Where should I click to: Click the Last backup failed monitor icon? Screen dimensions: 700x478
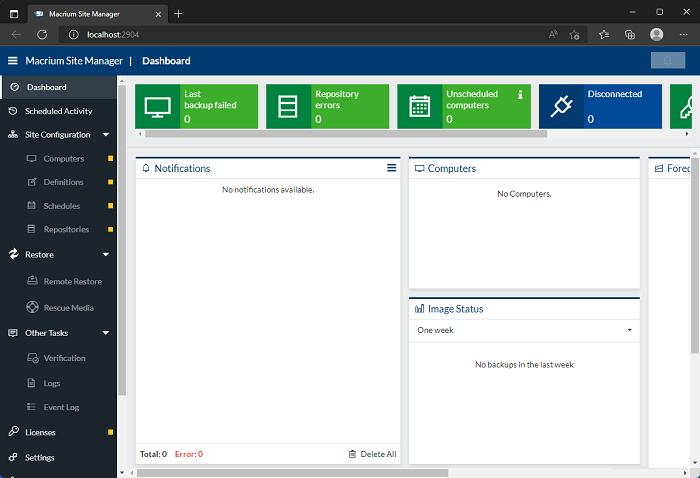coord(158,106)
